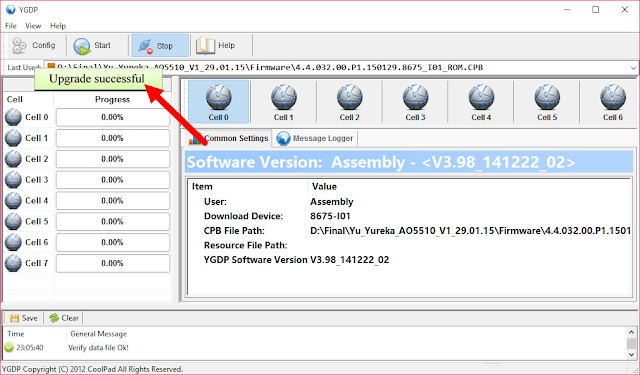
Task: Click Cell 3 icon in progress list
Action: click(x=13, y=180)
